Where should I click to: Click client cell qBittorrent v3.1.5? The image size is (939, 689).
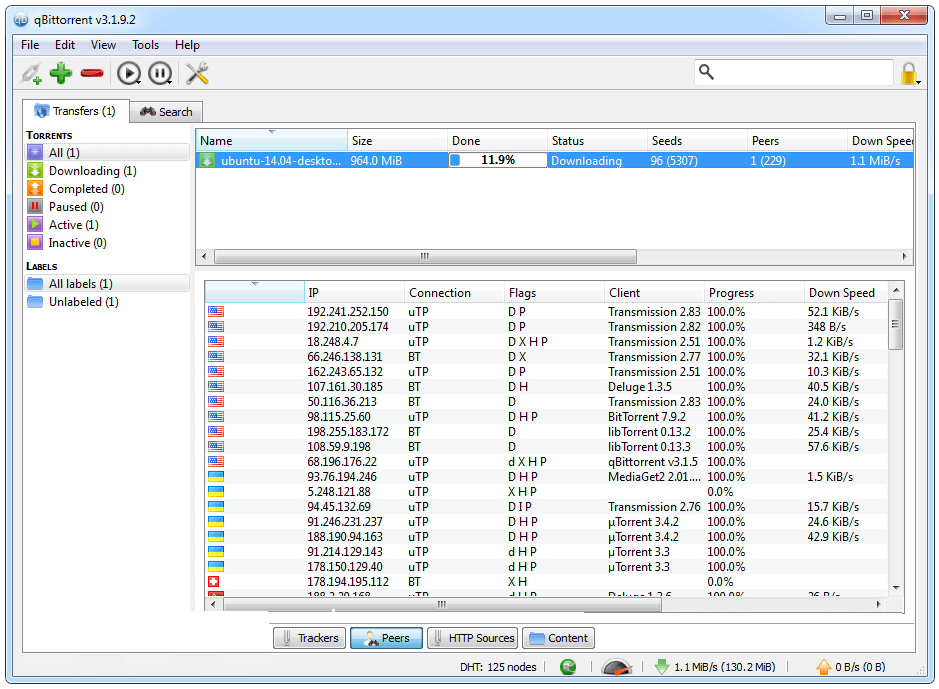click(x=653, y=462)
